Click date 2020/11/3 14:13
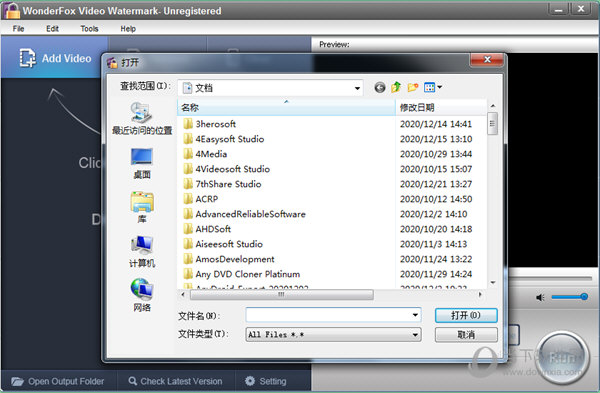This screenshot has height=393, width=600. [434, 244]
